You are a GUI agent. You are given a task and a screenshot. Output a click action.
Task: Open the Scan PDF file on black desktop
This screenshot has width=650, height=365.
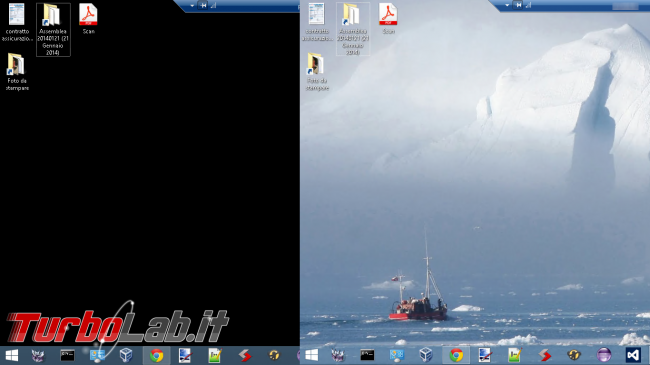click(x=88, y=19)
